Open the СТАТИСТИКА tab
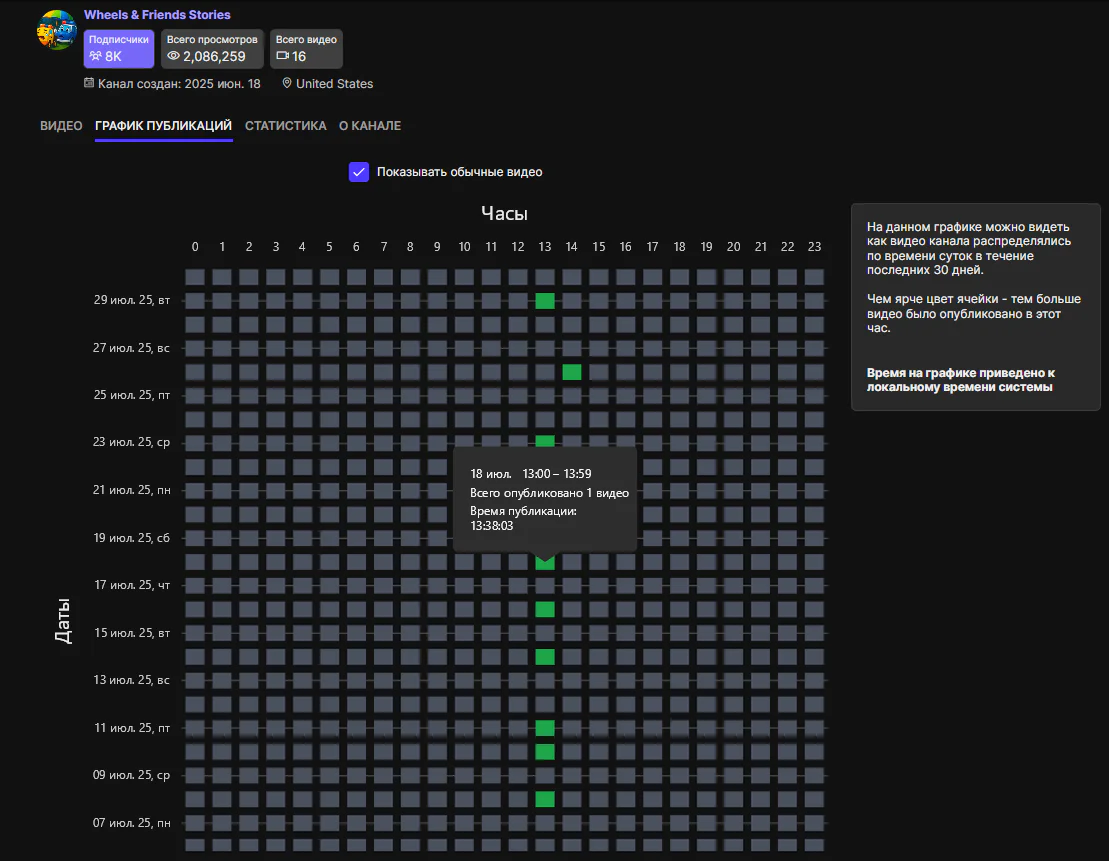Viewport: 1109px width, 861px height. tap(286, 126)
